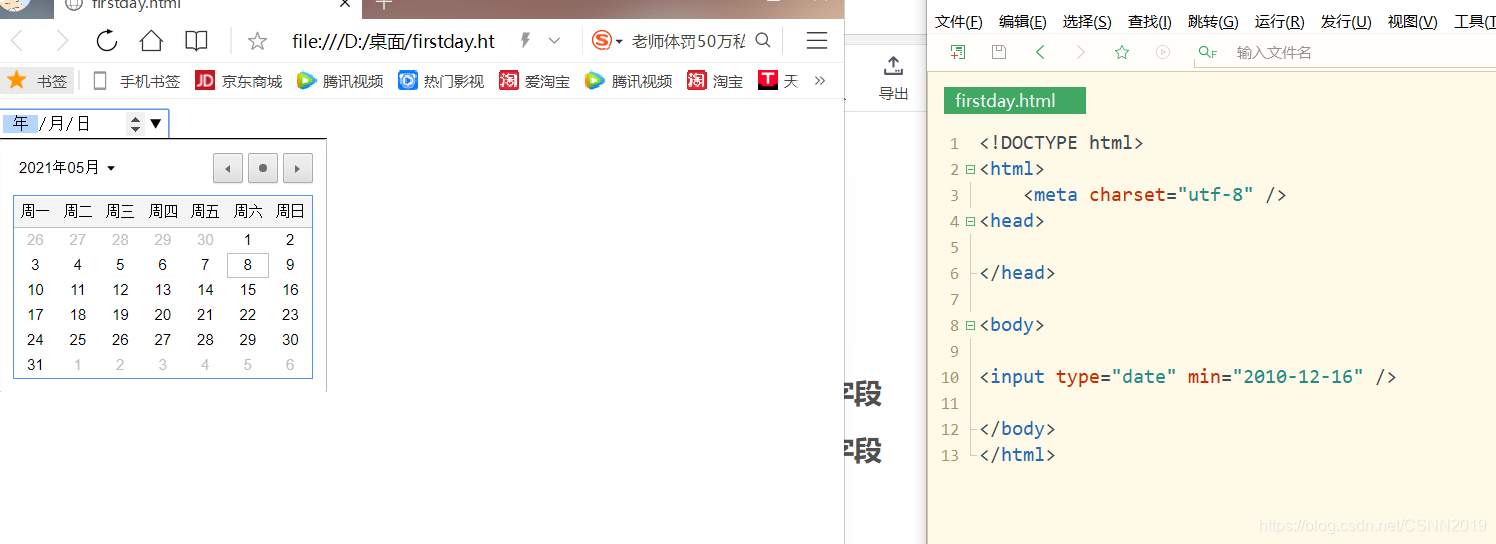
Task: Open the 手机书签 bookmark
Action: [138, 81]
